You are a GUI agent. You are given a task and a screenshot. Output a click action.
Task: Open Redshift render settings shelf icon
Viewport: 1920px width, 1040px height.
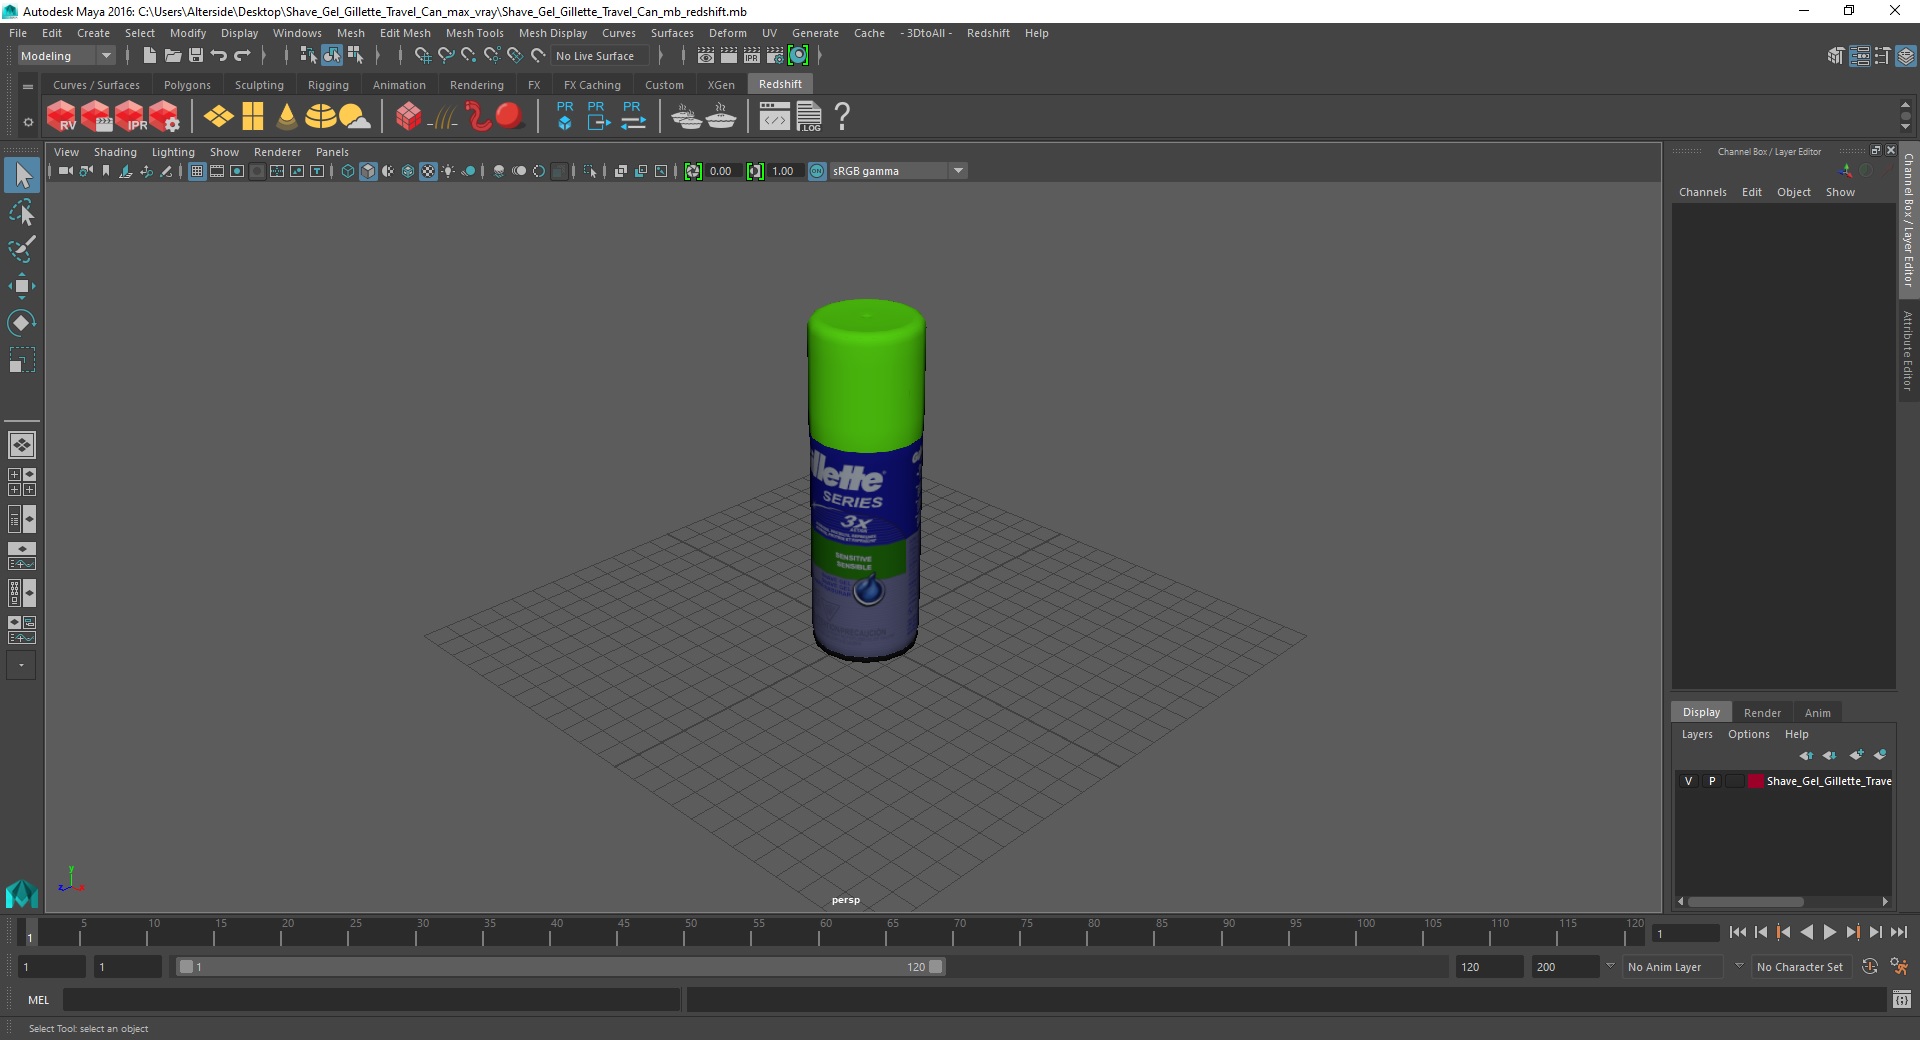[164, 117]
